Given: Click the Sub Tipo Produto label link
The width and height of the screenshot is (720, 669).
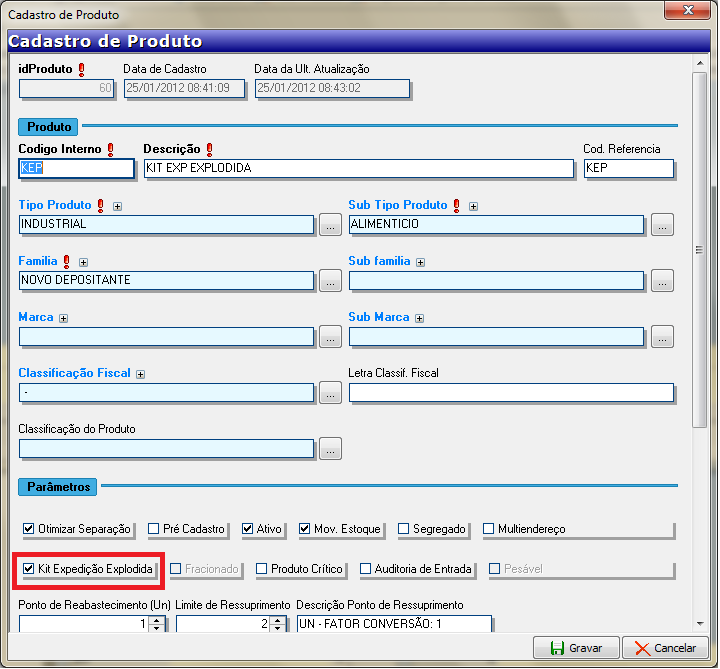Looking at the screenshot, I should click(398, 205).
